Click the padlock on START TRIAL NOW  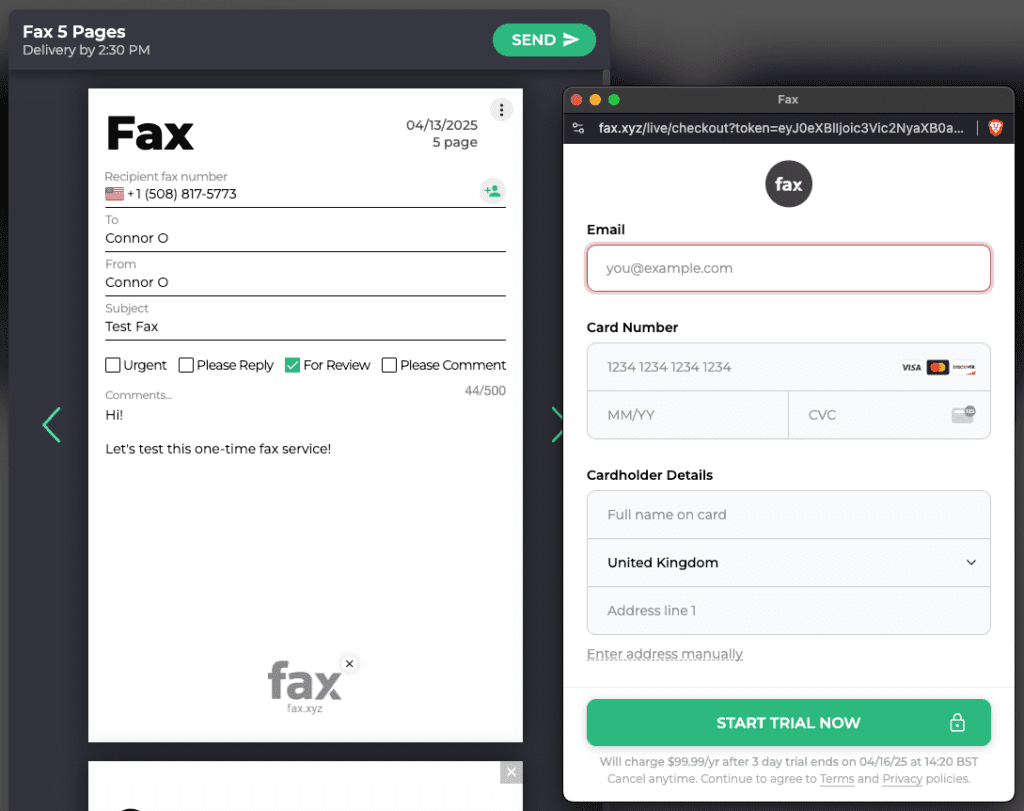[x=957, y=722]
